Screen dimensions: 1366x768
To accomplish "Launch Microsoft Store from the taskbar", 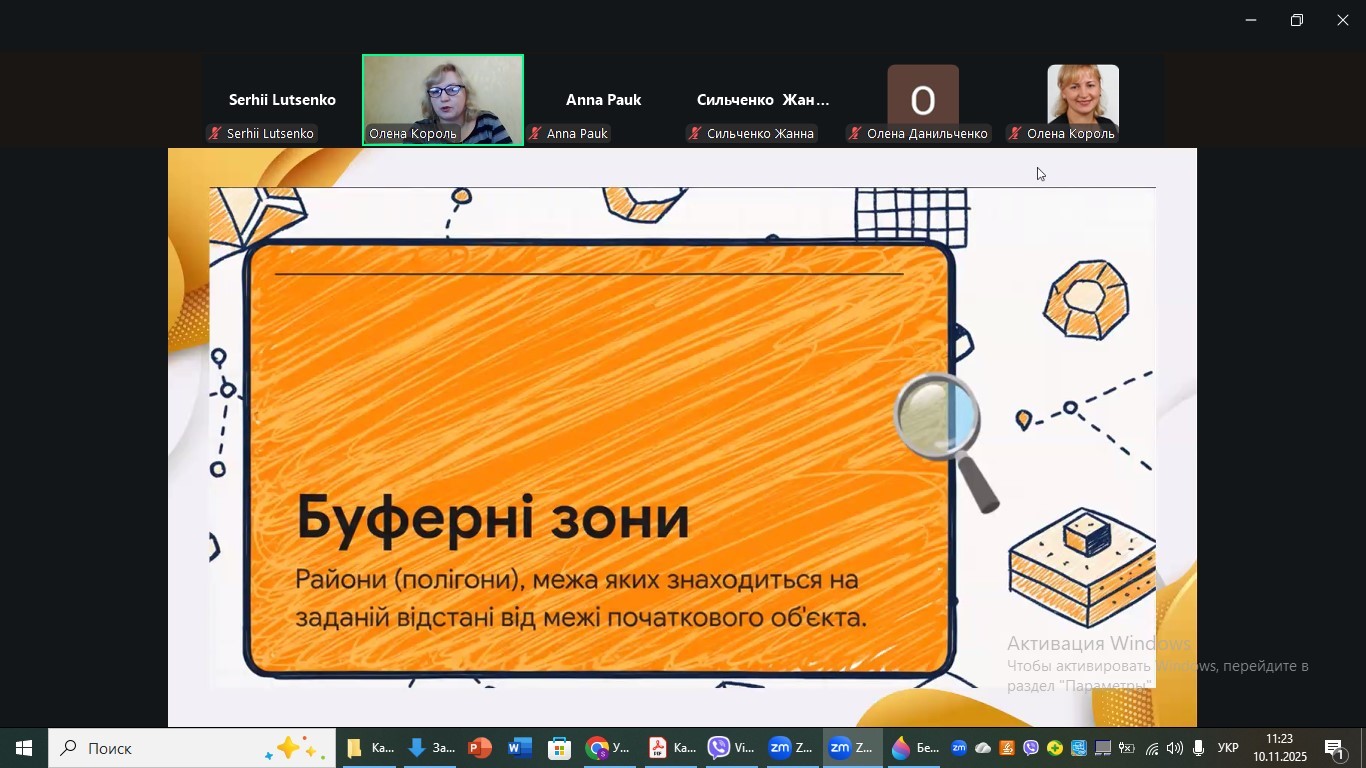I will coord(560,748).
